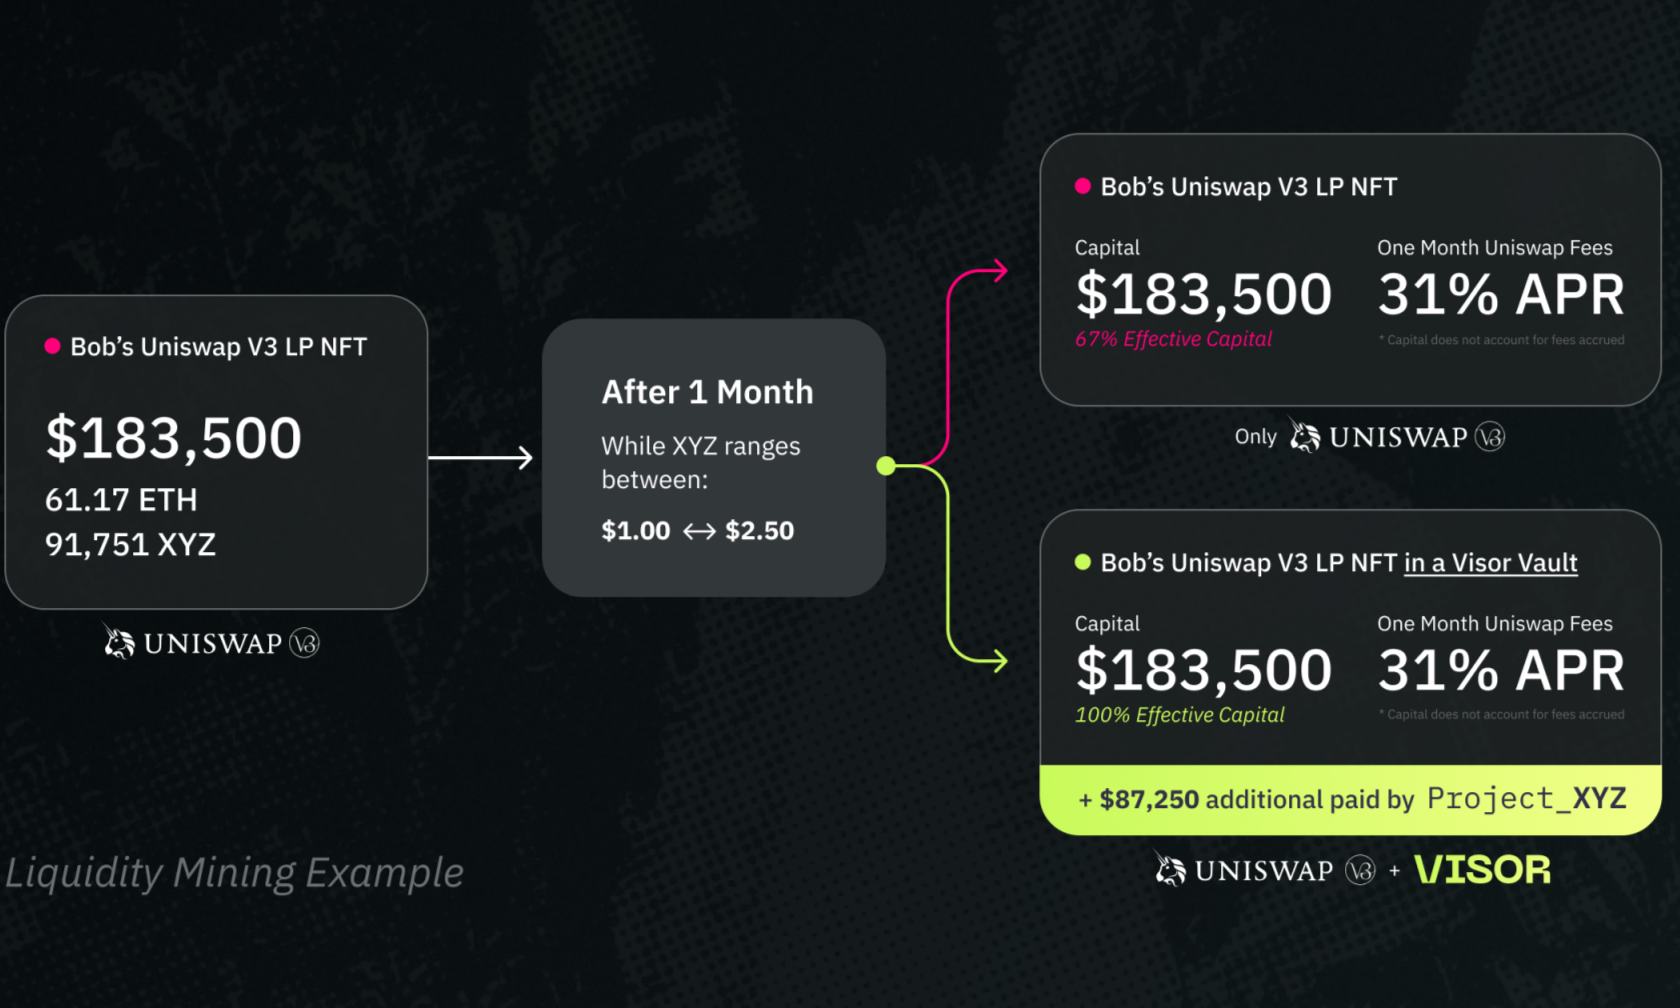Click the V3 badge beside left Uniswap logo
The image size is (1680, 1008).
click(304, 643)
